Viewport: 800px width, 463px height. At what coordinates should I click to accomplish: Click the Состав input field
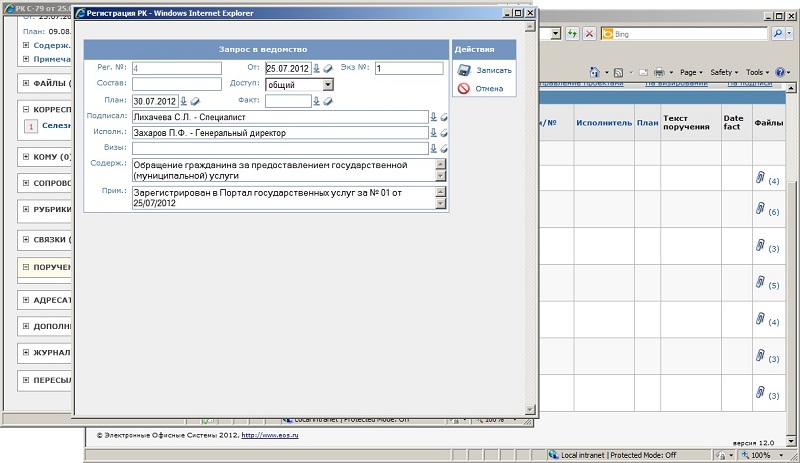pos(175,84)
